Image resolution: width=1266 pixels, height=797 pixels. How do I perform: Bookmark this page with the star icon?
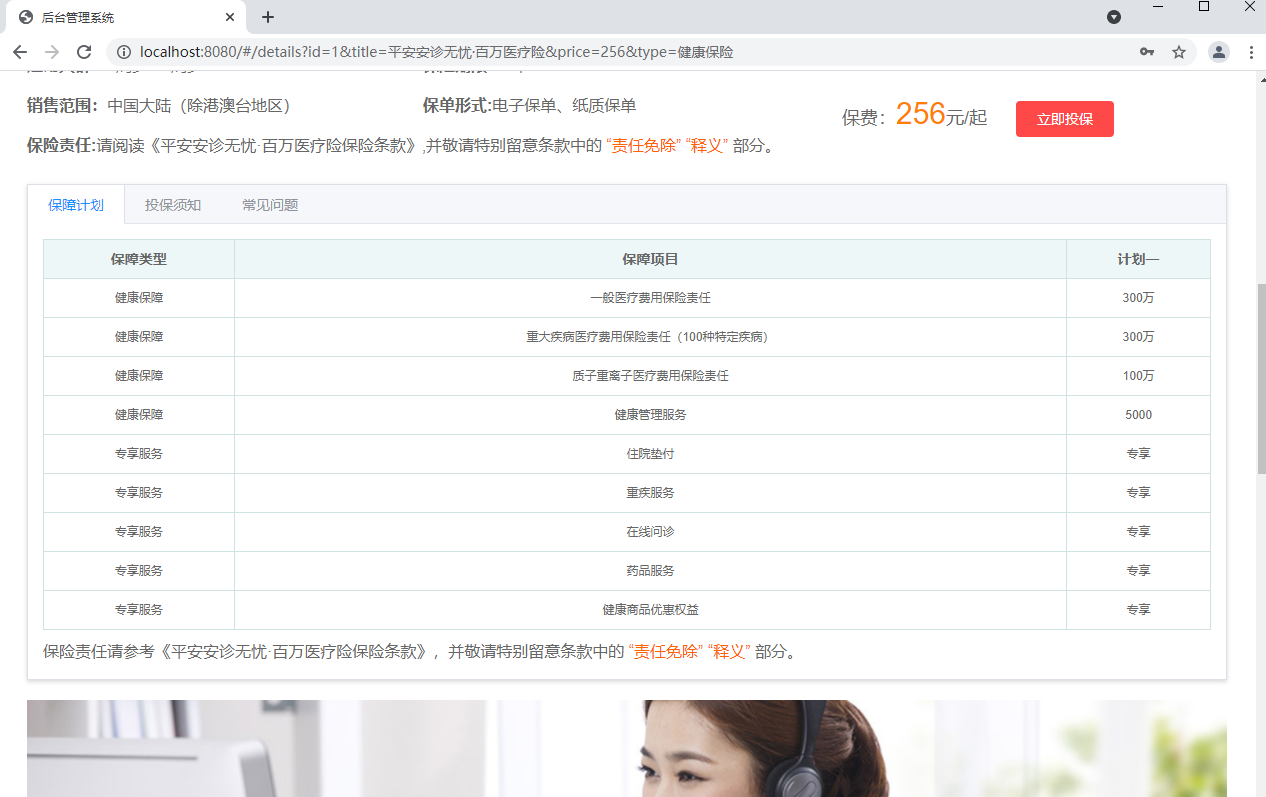point(1179,52)
